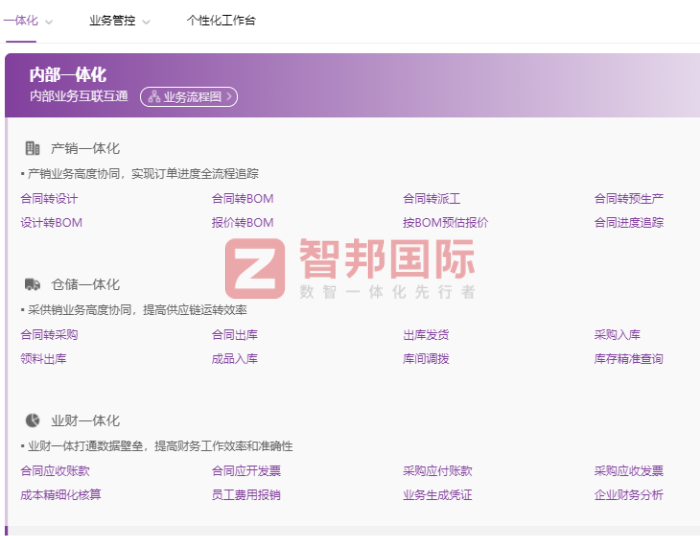Click the flowchart icon in 业务流程图 button
The image size is (700, 536).
[154, 97]
